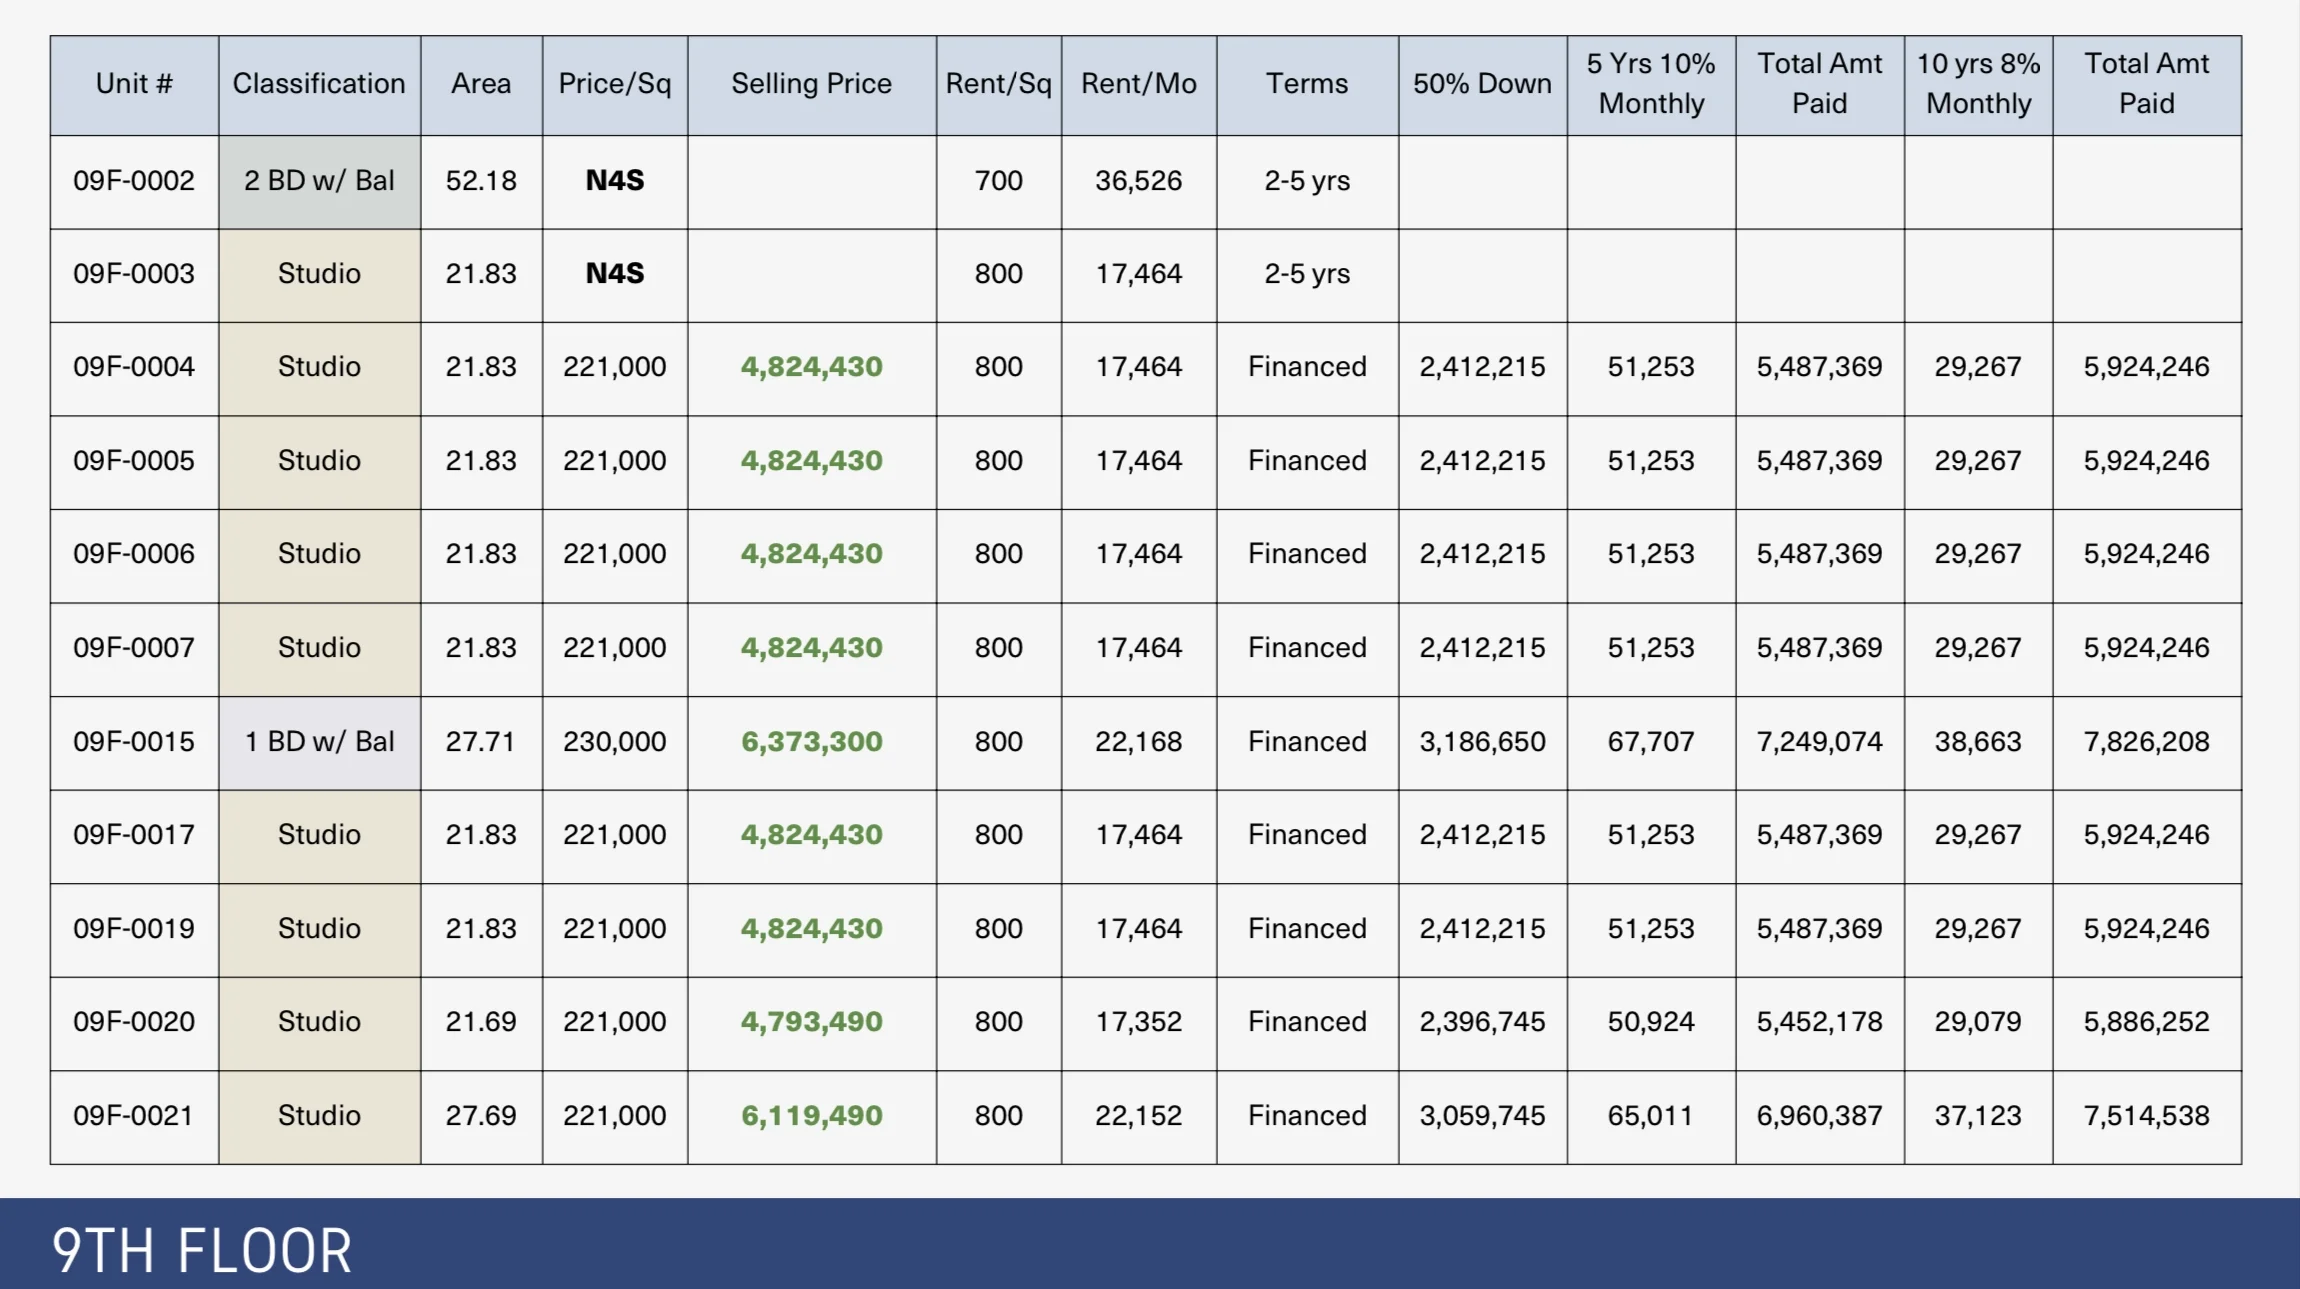Select area value 21.69
Image resolution: width=2300 pixels, height=1289 pixels.
481,1022
